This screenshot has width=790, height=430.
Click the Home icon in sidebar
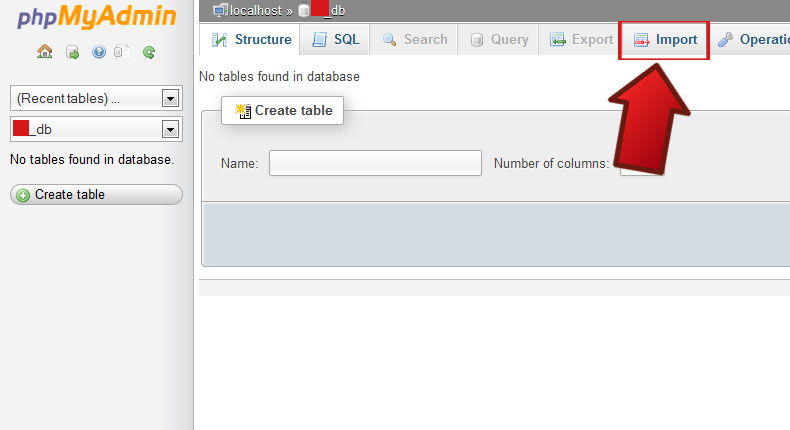coord(45,52)
